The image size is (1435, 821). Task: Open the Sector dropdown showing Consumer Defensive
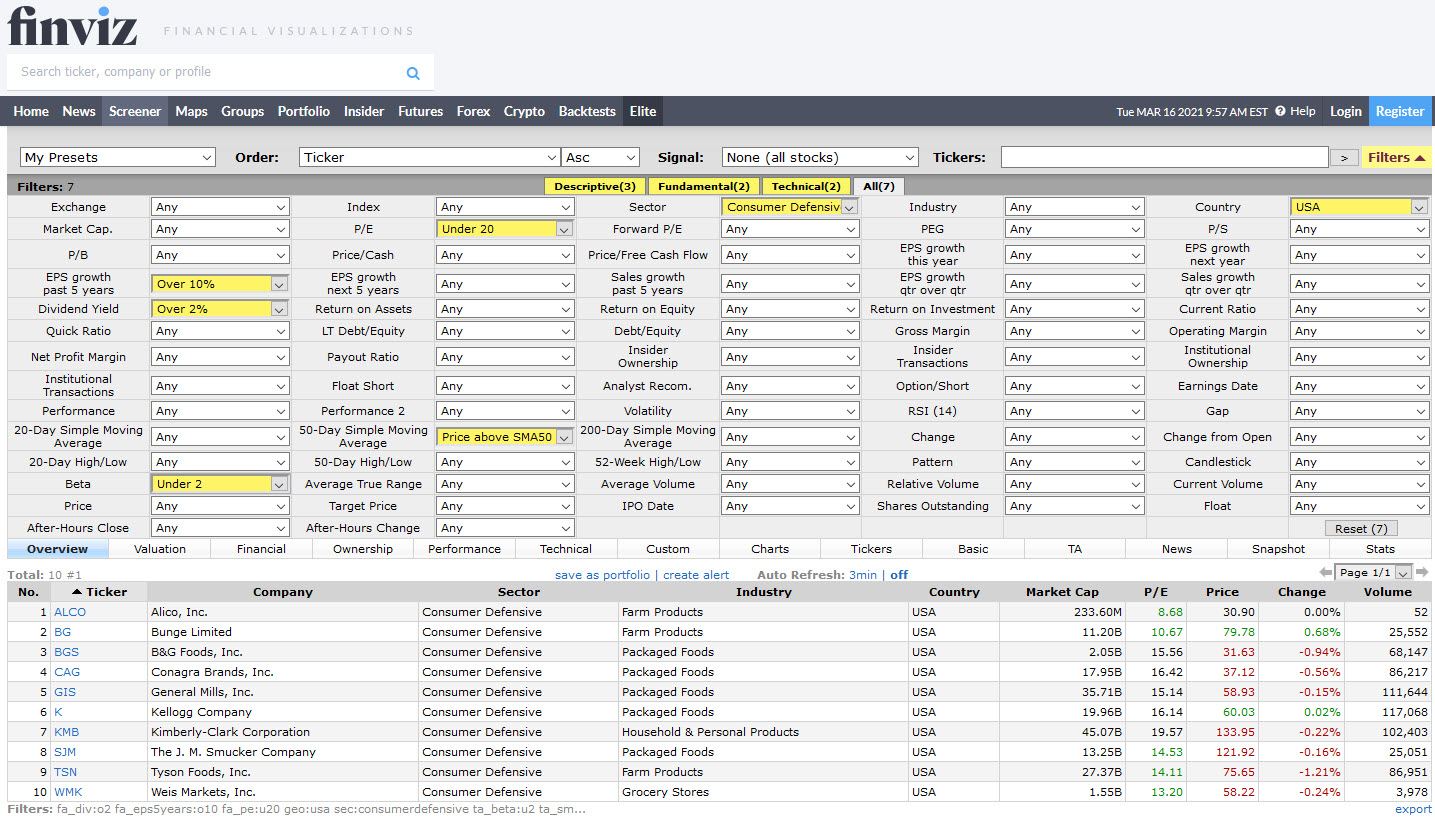tap(790, 207)
